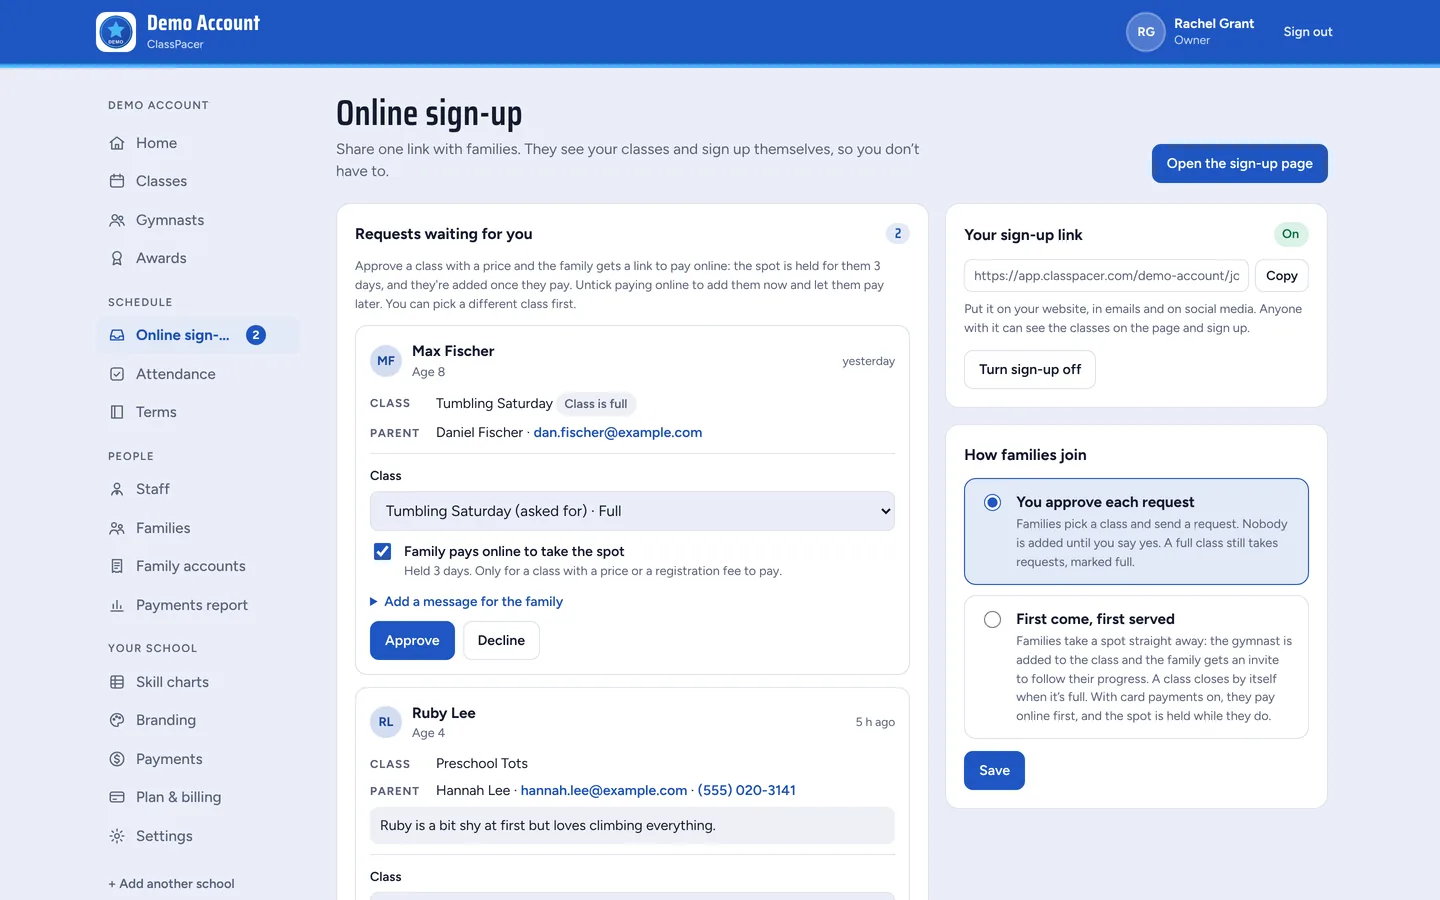Click the Payments dollar coin icon
Screen dimensions: 1440x900
117,759
